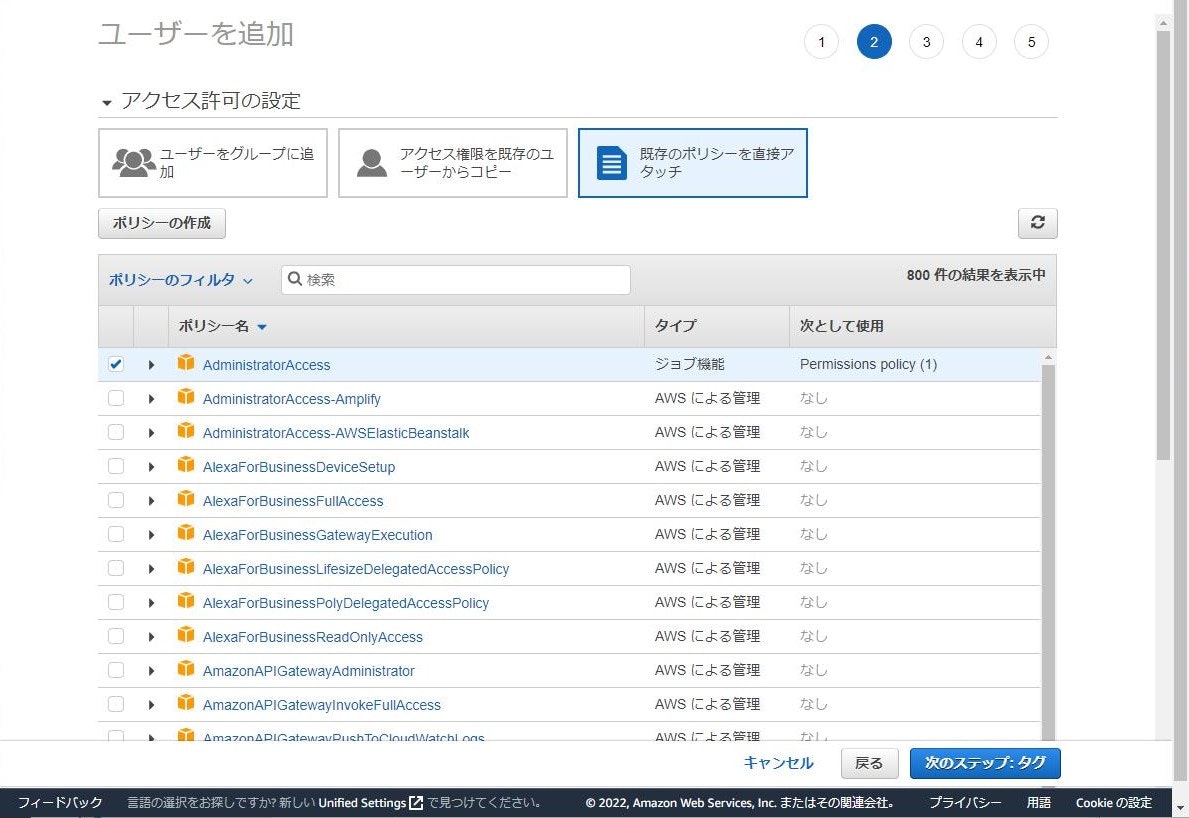This screenshot has height=818, width=1189.
Task: Click 次のステップ: タグ button
Action: [985, 763]
